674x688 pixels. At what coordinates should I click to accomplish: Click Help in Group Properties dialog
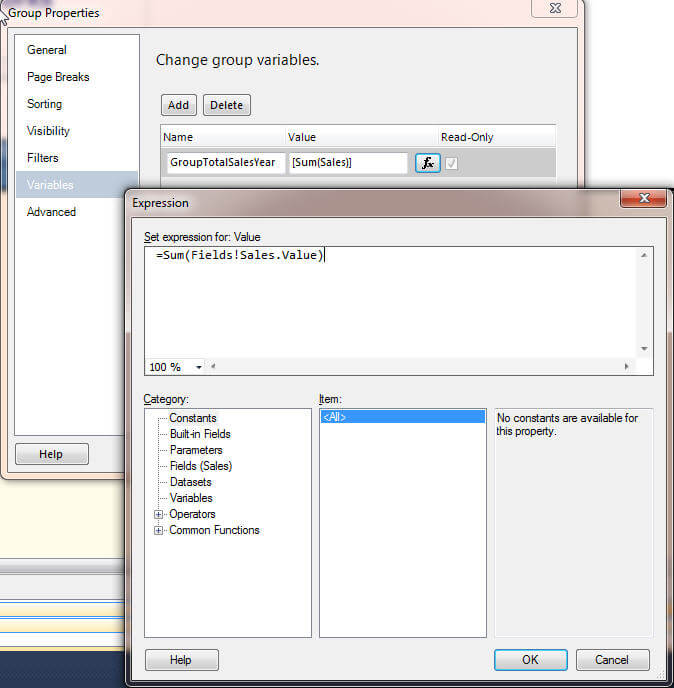(52, 454)
